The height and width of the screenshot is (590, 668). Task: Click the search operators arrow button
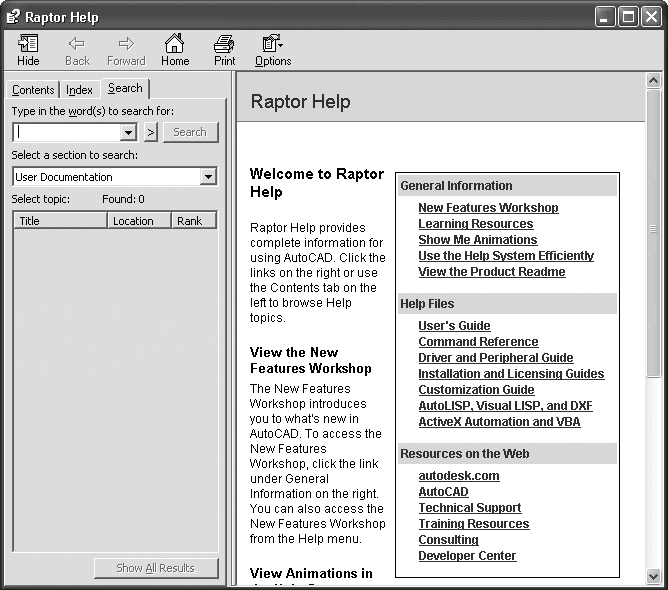[151, 132]
